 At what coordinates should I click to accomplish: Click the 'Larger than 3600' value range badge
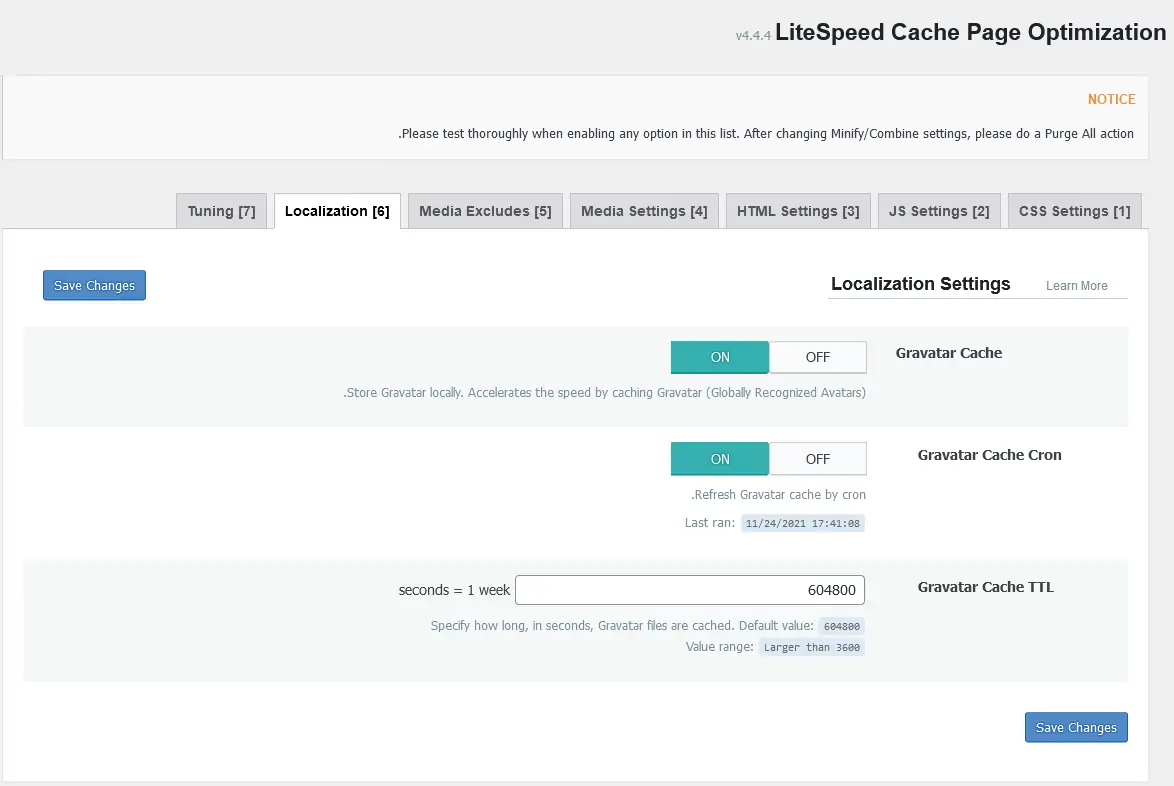click(x=811, y=647)
